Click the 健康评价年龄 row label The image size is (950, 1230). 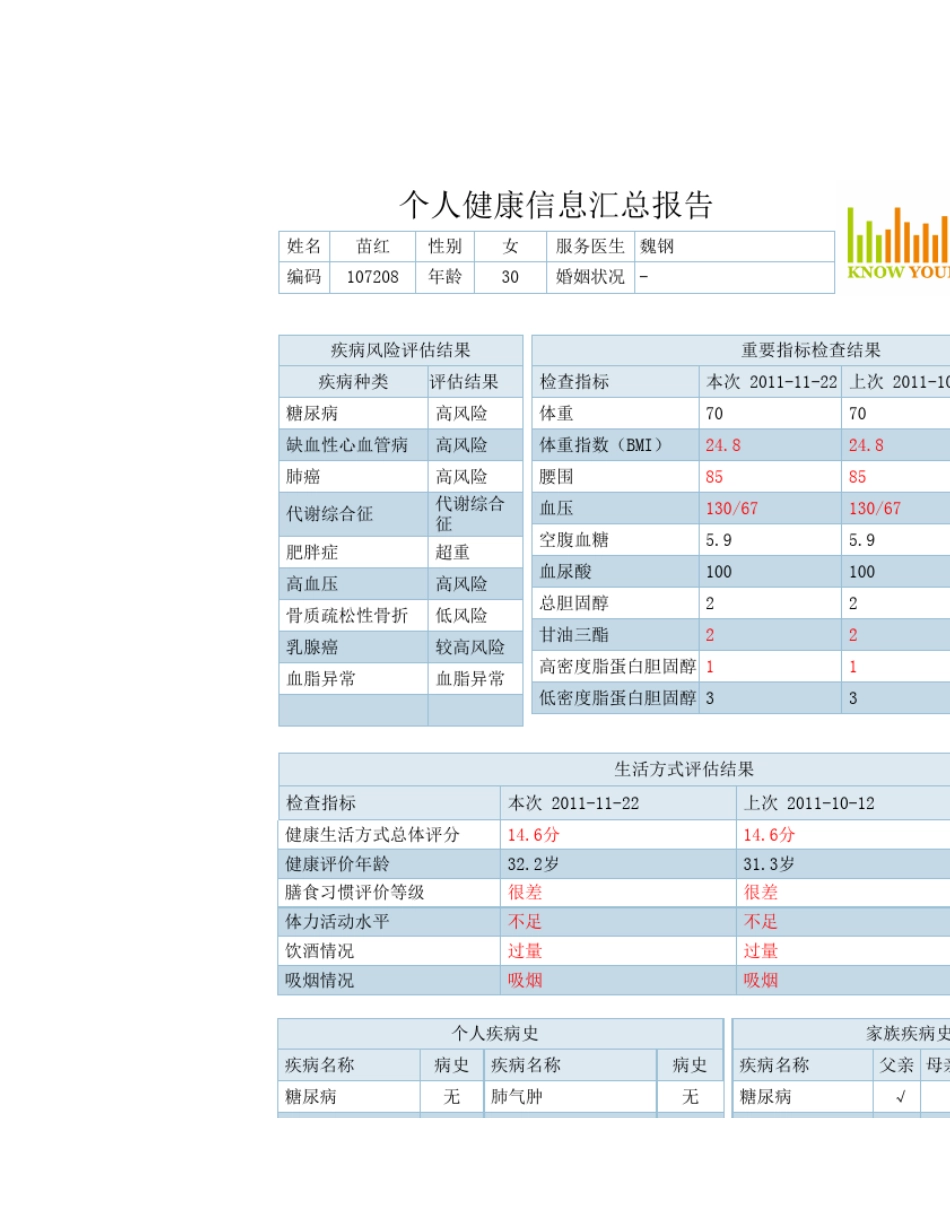(x=338, y=864)
